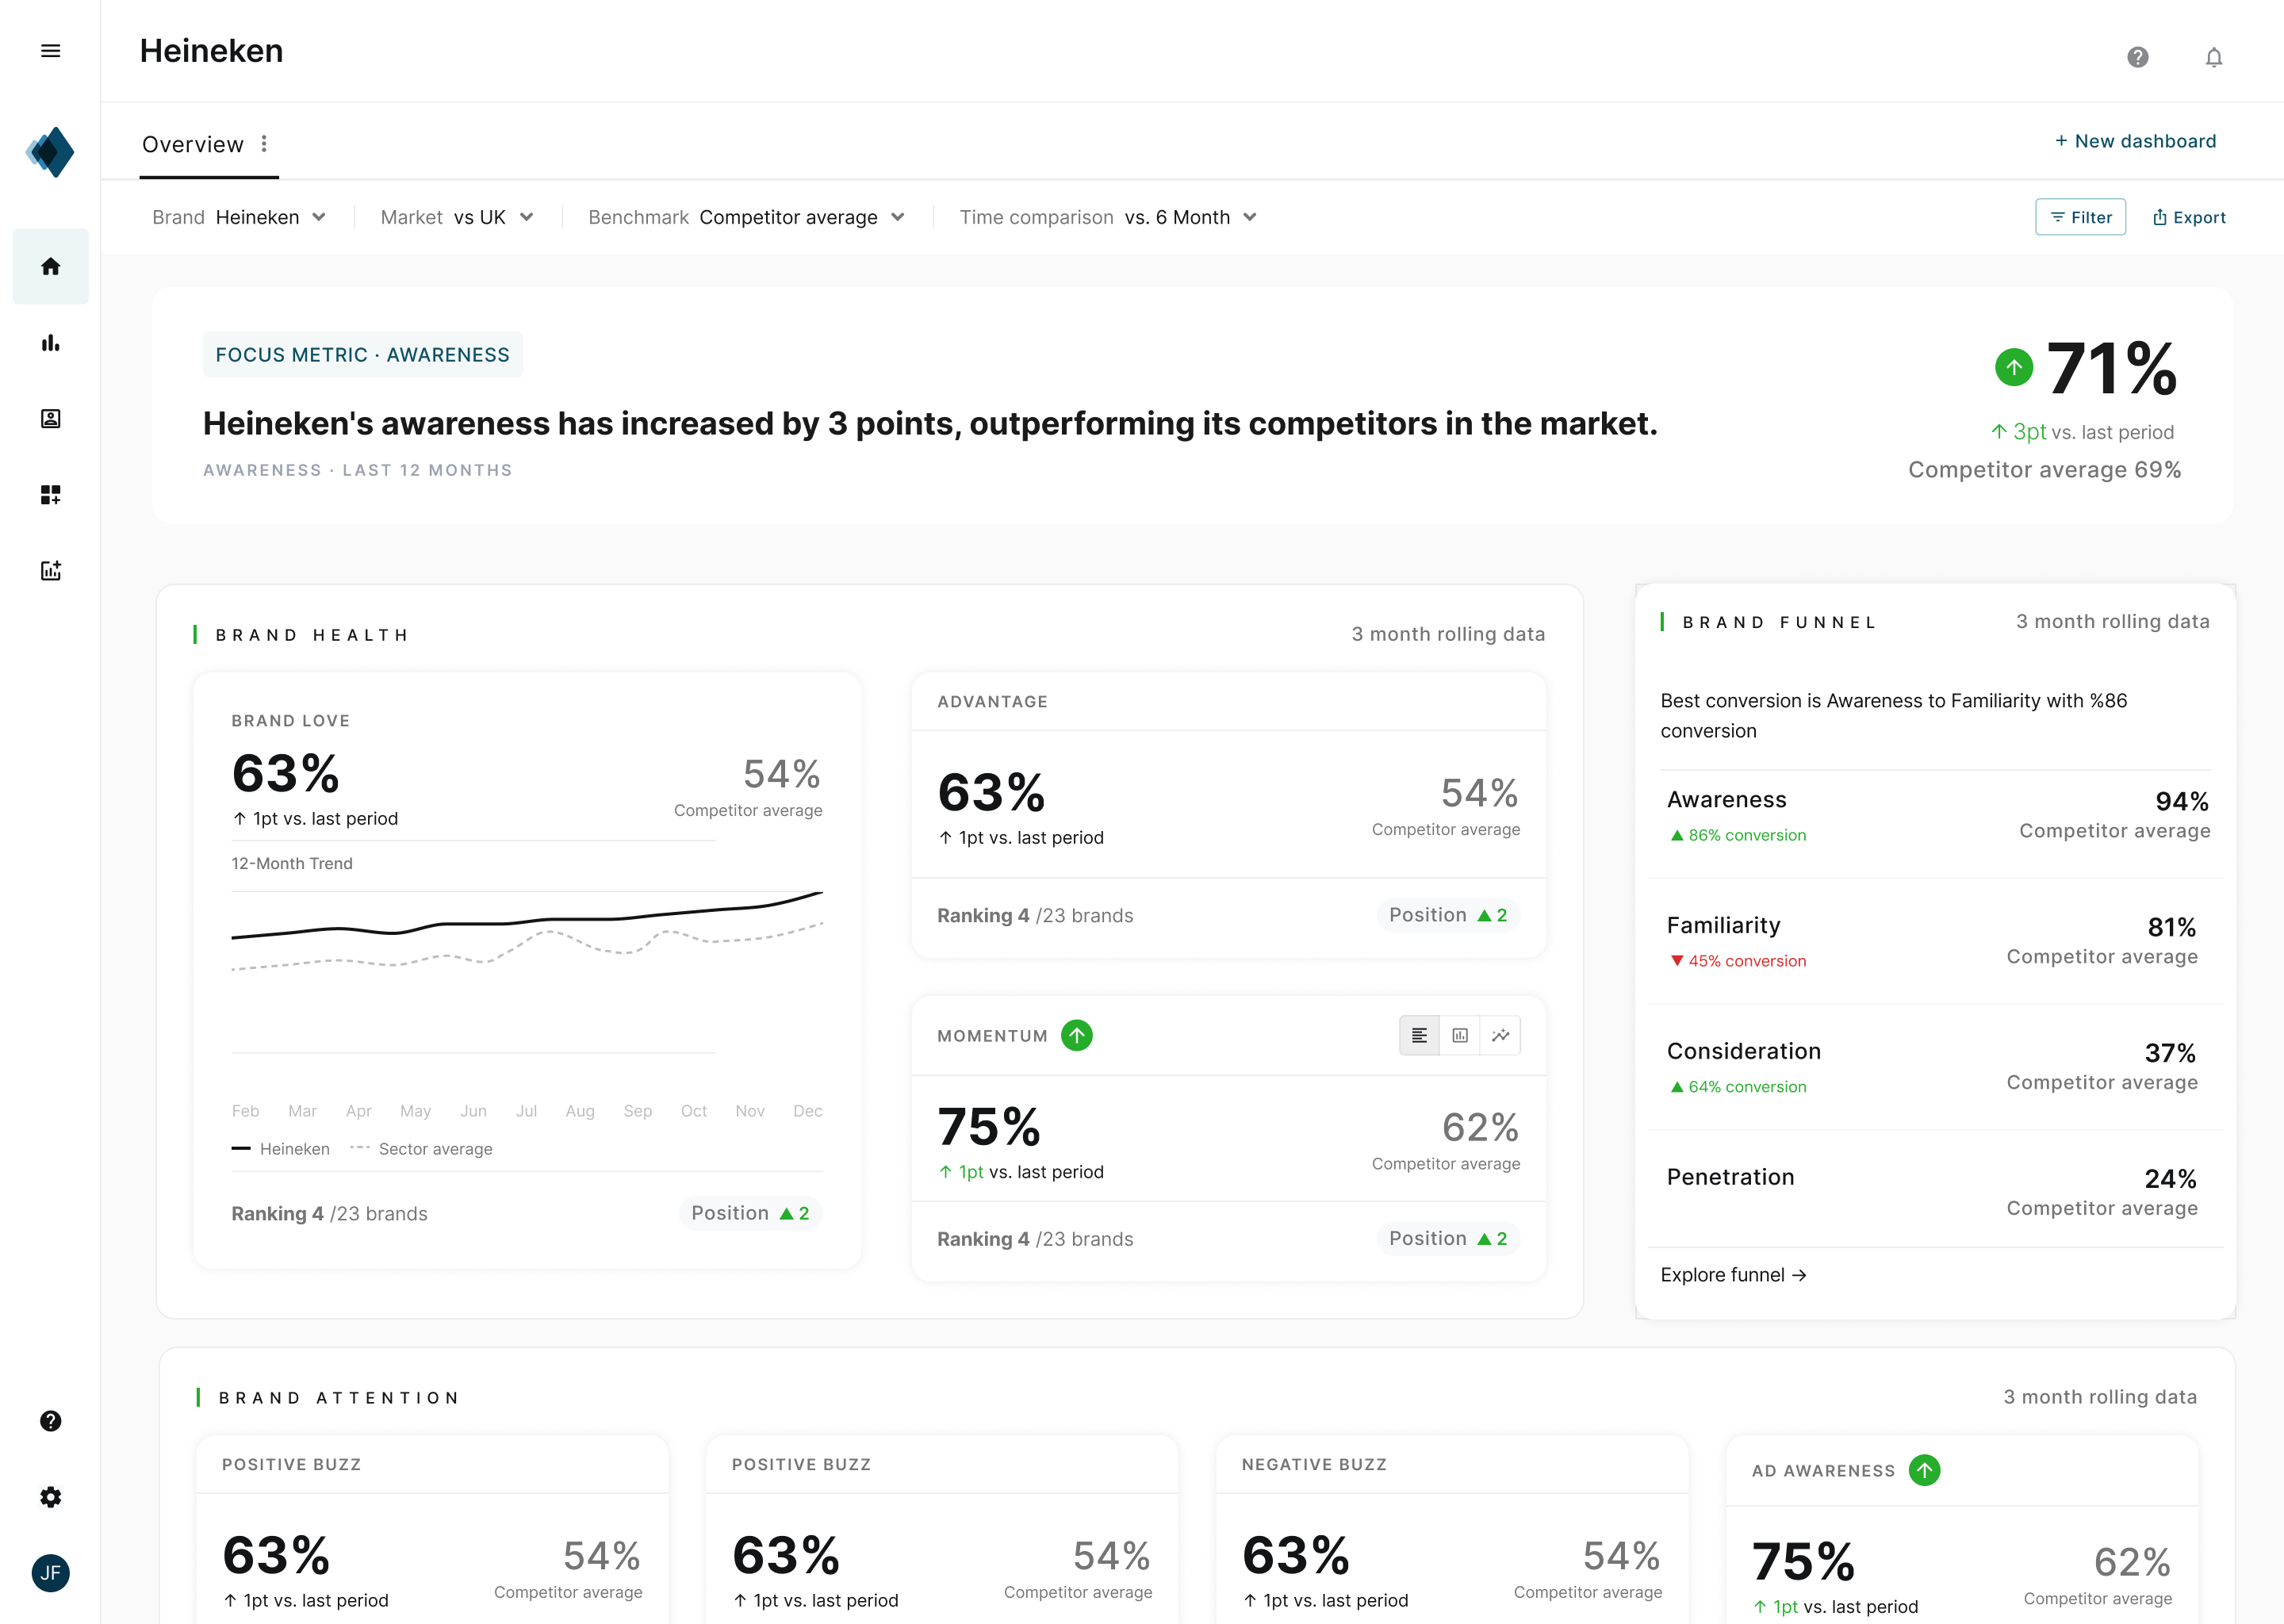The image size is (2284, 1624).
Task: Click the Brand Funnel section heading
Action: (x=1779, y=622)
